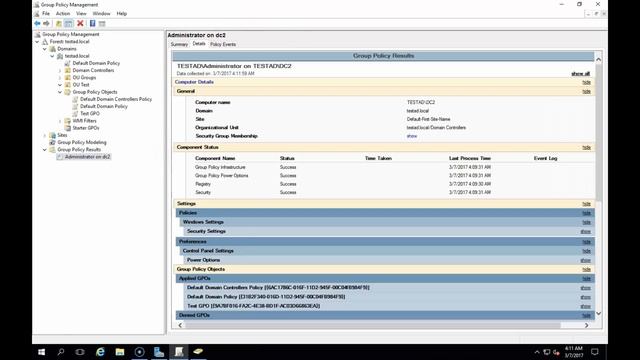The width and height of the screenshot is (640, 360).
Task: Click the Group Policy Objects container icon
Action: coord(68,92)
